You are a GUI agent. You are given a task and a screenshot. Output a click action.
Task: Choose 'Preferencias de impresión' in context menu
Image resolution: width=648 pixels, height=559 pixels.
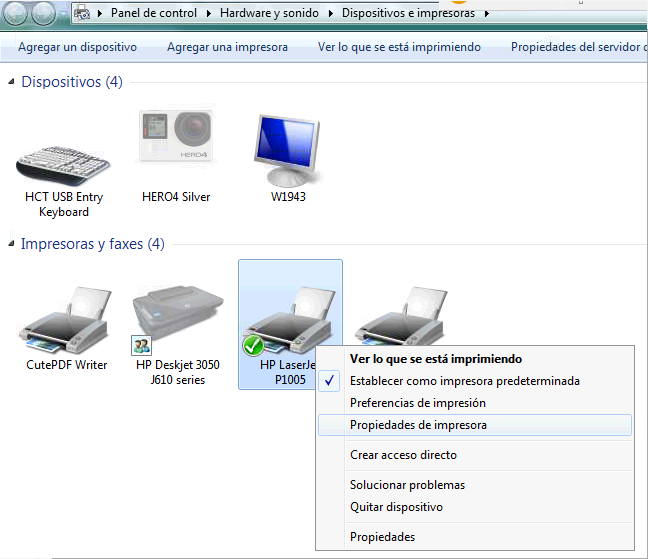[417, 403]
